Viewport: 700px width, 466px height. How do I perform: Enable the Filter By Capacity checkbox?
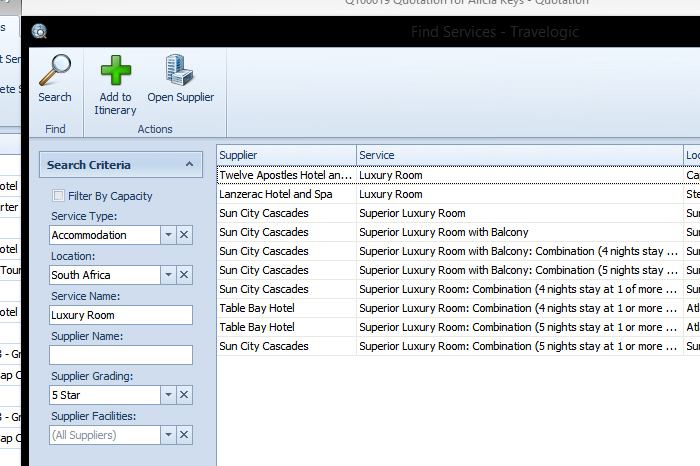[58, 196]
